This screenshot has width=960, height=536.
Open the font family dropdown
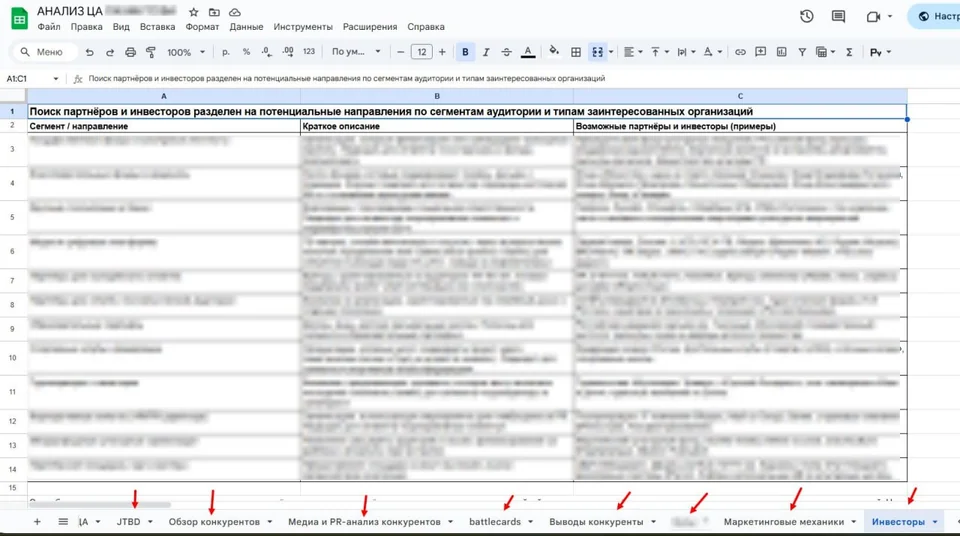[x=356, y=52]
